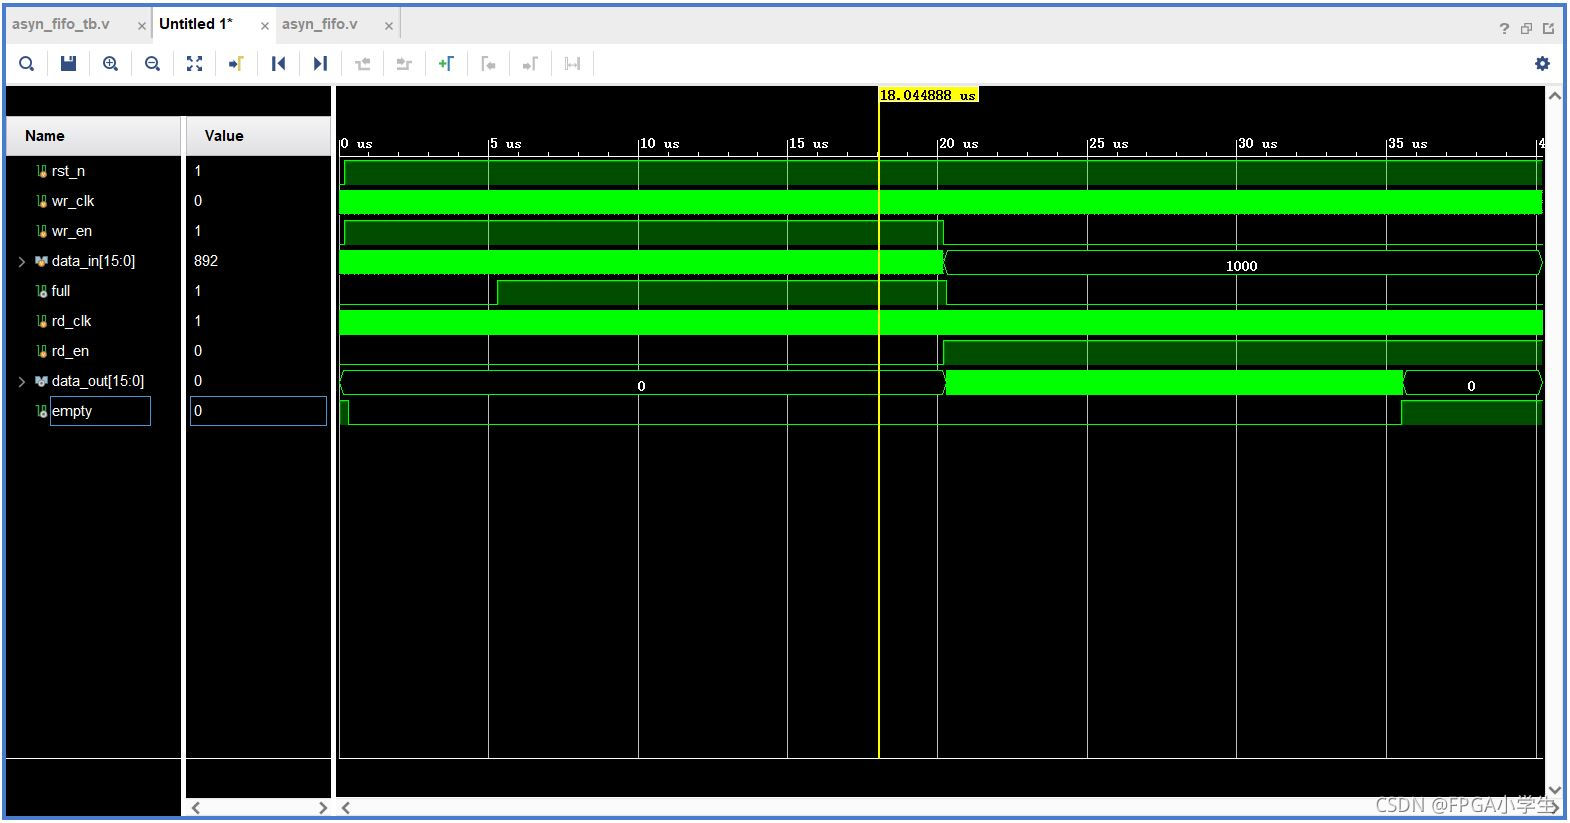Close the asyn_fifo.v tab
The image size is (1570, 823).
(x=389, y=26)
